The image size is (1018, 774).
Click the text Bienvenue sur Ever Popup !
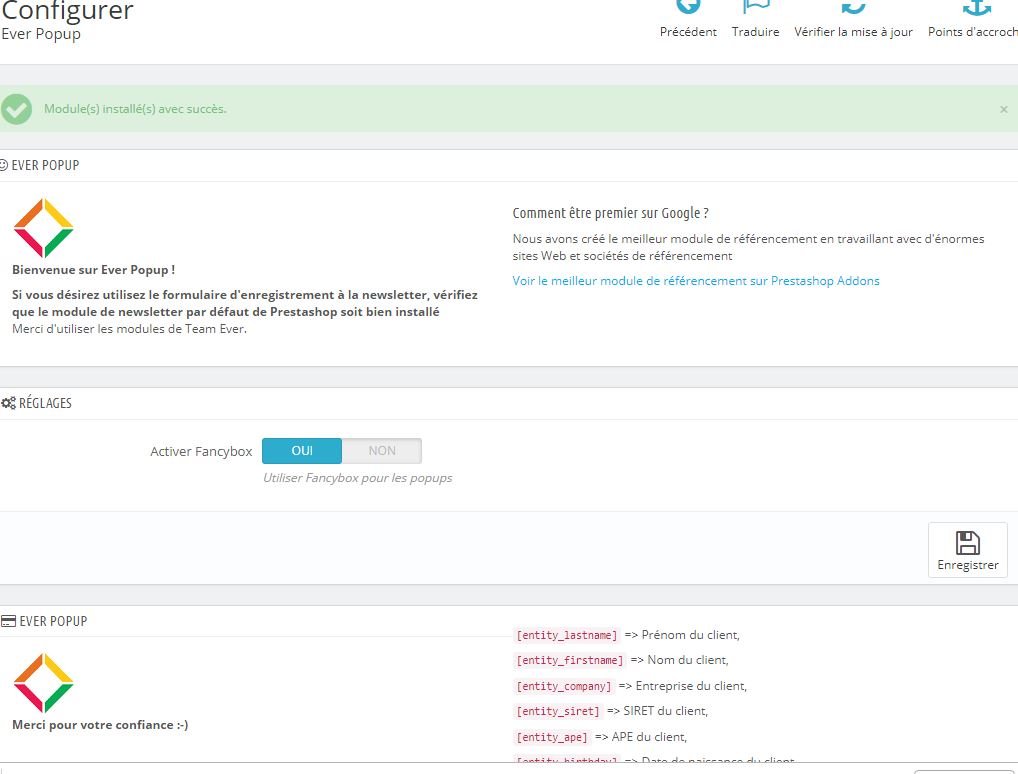point(93,269)
